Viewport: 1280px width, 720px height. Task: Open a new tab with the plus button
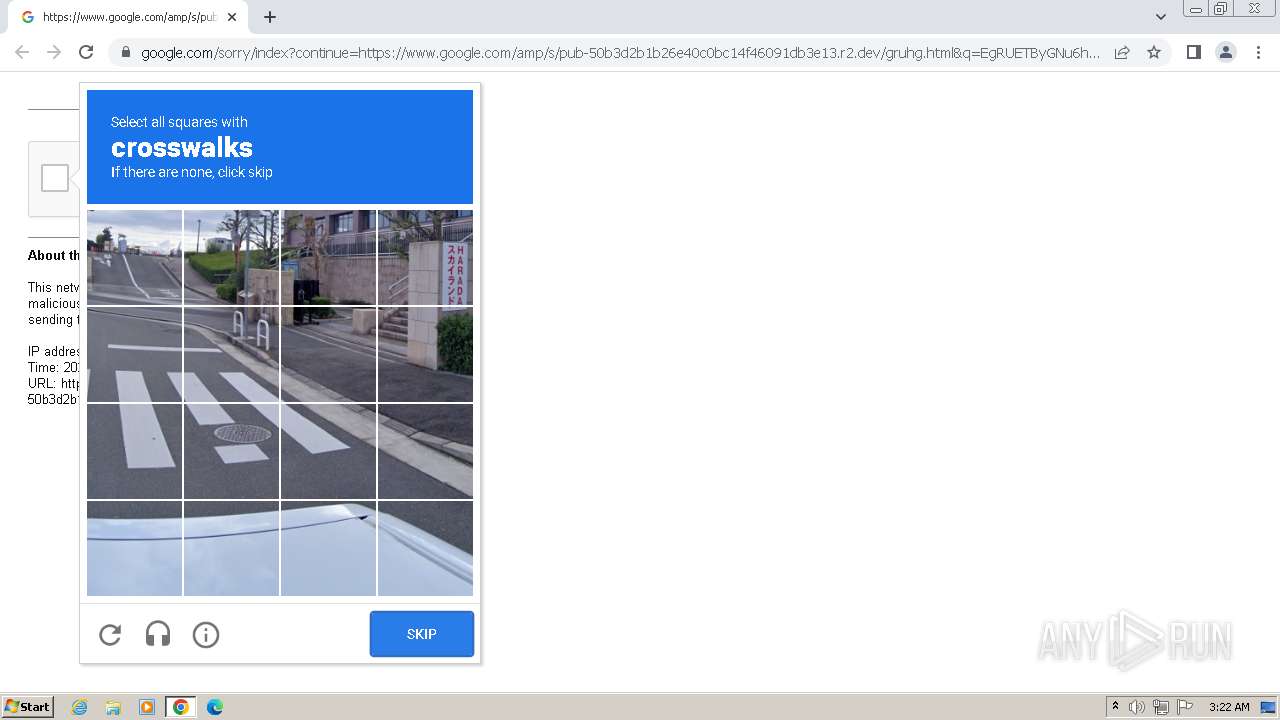(270, 17)
